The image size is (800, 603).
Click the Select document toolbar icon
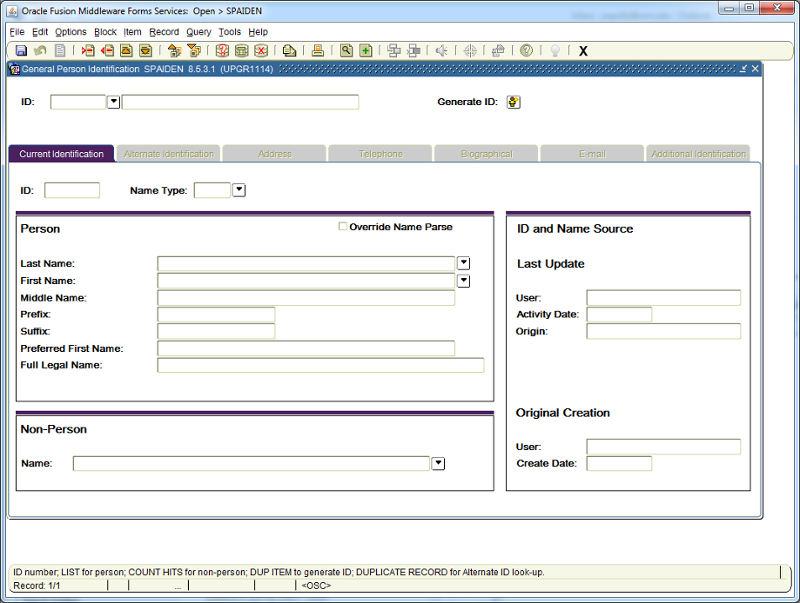[x=60, y=51]
